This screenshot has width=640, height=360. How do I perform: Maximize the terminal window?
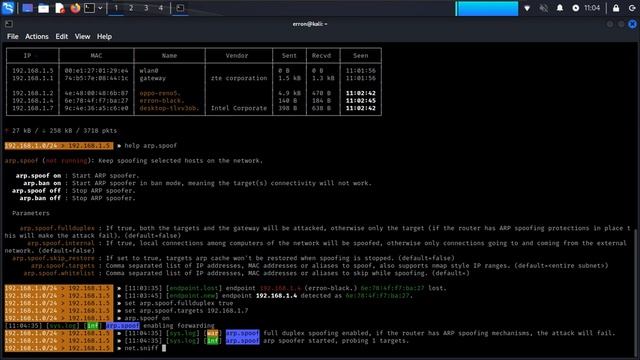[x=621, y=24]
